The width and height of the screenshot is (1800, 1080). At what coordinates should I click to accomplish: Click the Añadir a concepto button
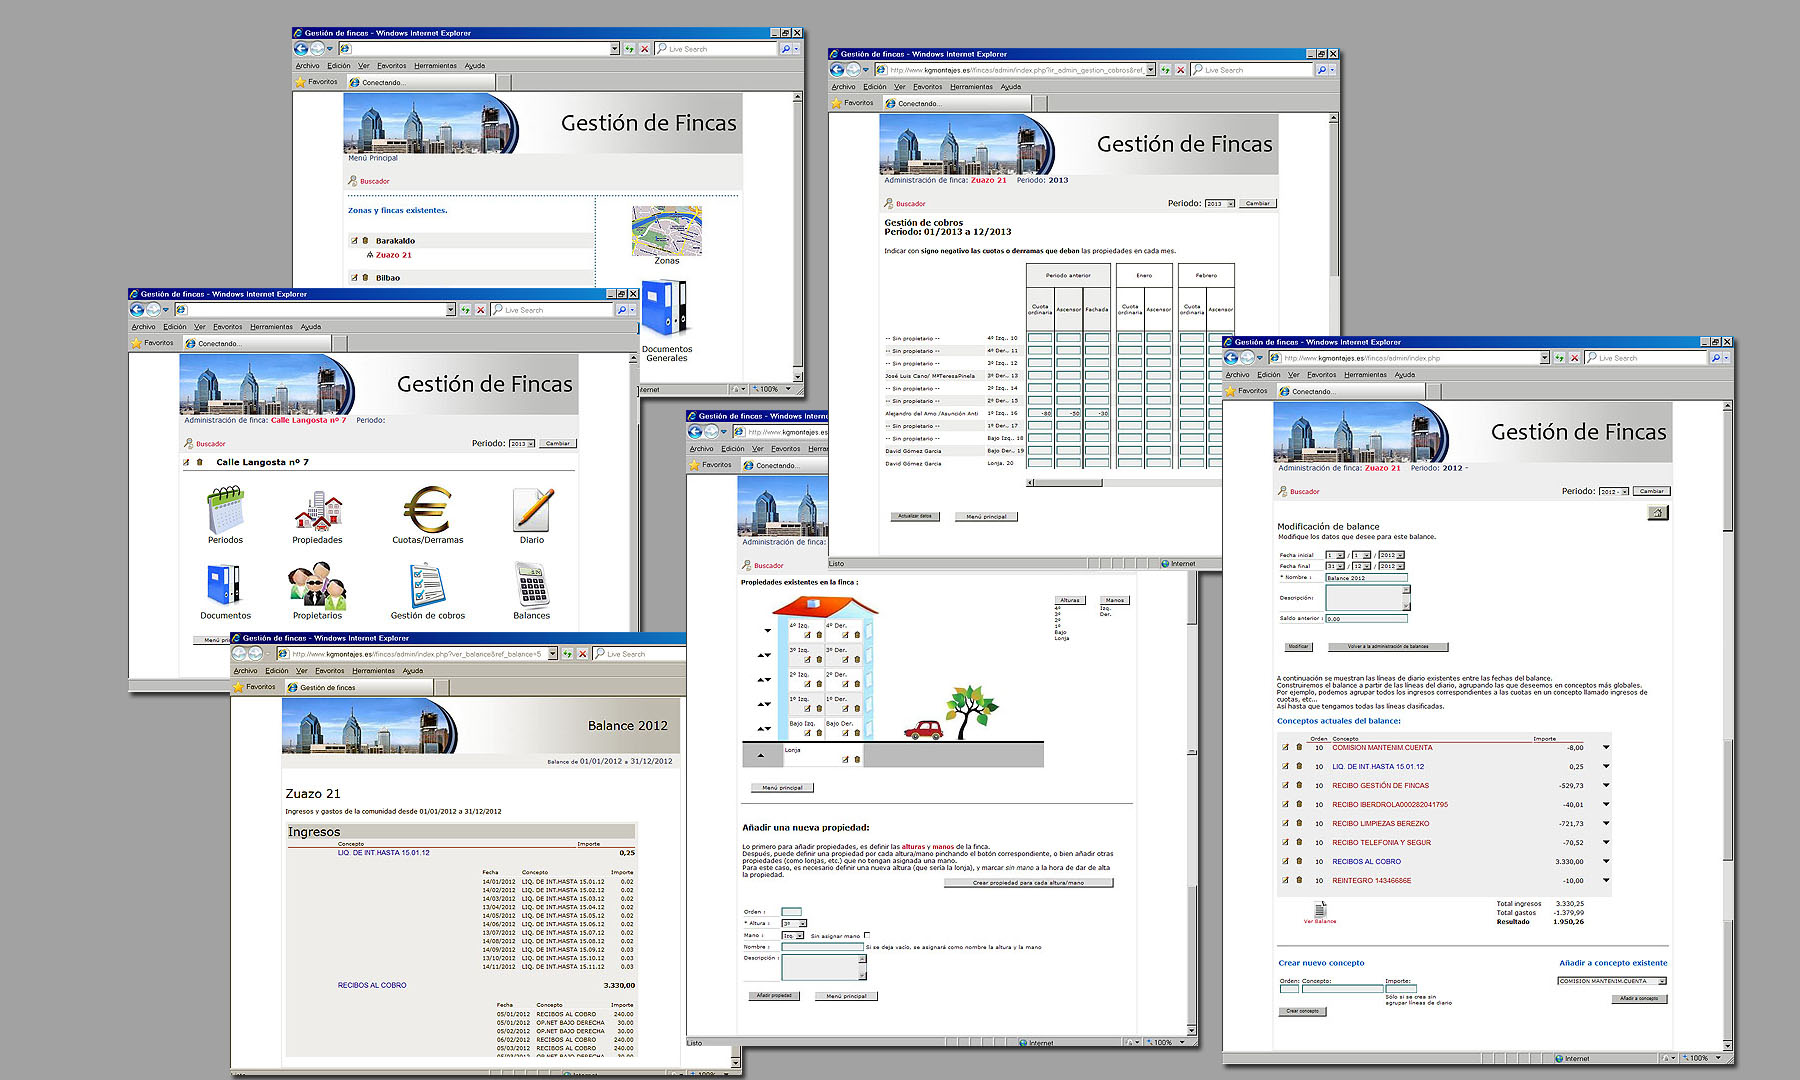[x=1639, y=999]
